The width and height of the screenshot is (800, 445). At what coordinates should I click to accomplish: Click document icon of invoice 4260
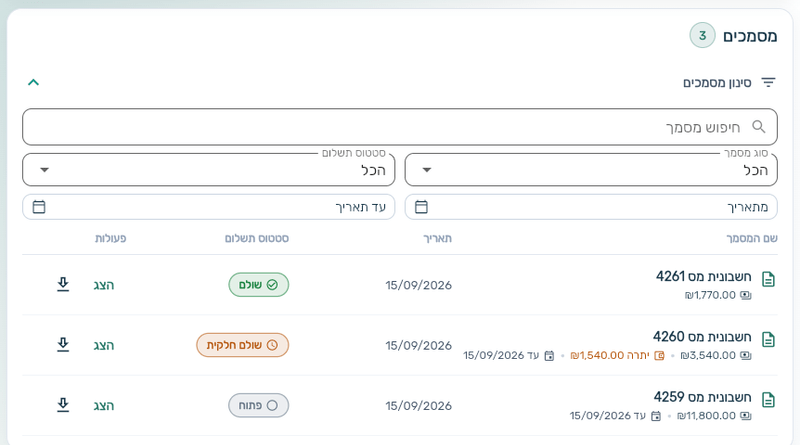tap(768, 340)
